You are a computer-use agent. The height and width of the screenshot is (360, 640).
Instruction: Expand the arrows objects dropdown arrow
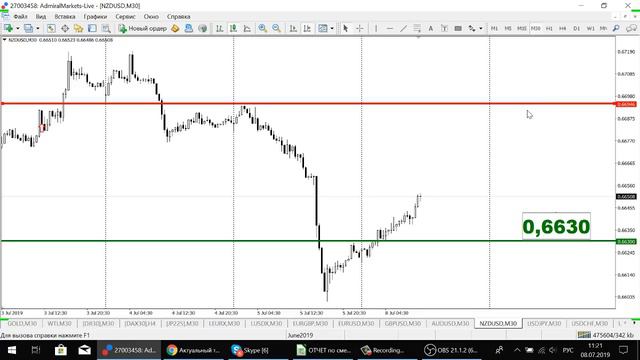click(481, 28)
